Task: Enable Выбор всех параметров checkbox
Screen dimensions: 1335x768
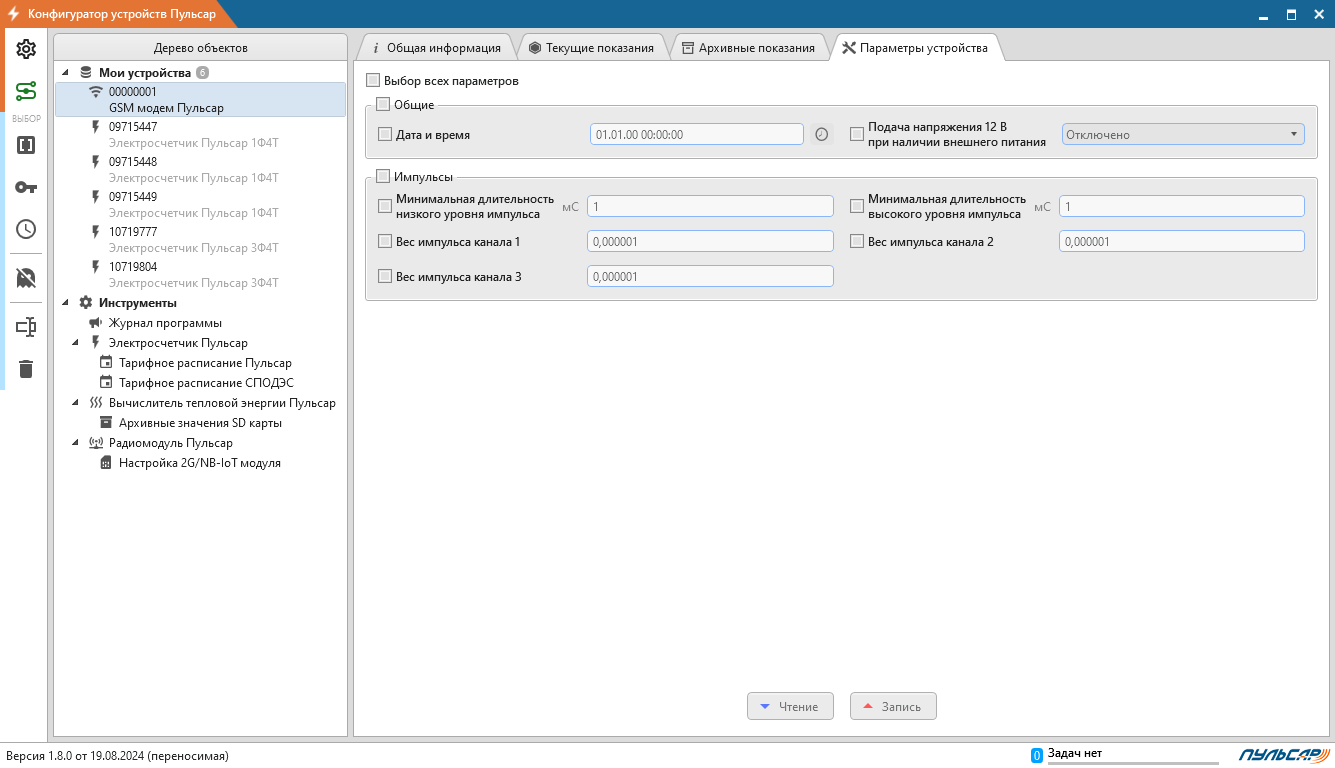Action: click(x=374, y=81)
